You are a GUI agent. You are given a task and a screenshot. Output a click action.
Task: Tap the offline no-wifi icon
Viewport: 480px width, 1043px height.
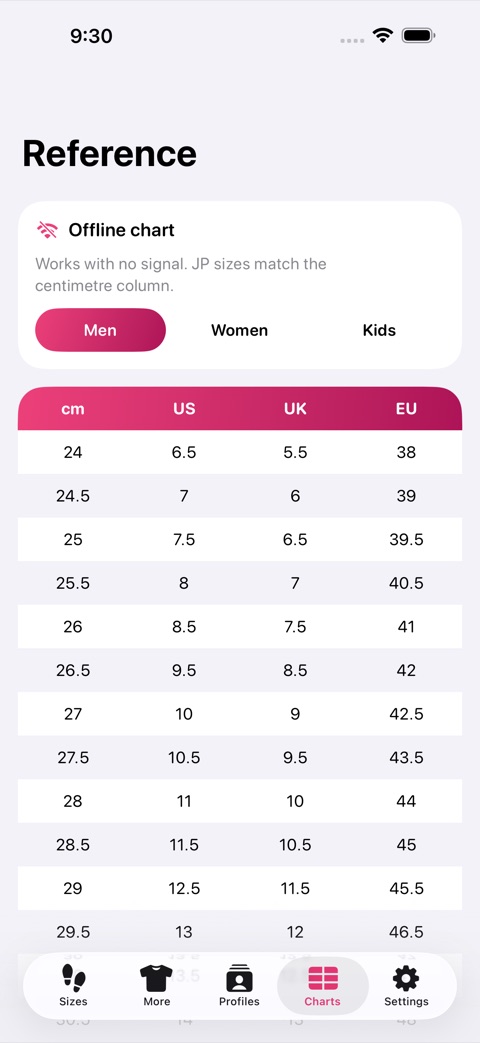point(47,230)
